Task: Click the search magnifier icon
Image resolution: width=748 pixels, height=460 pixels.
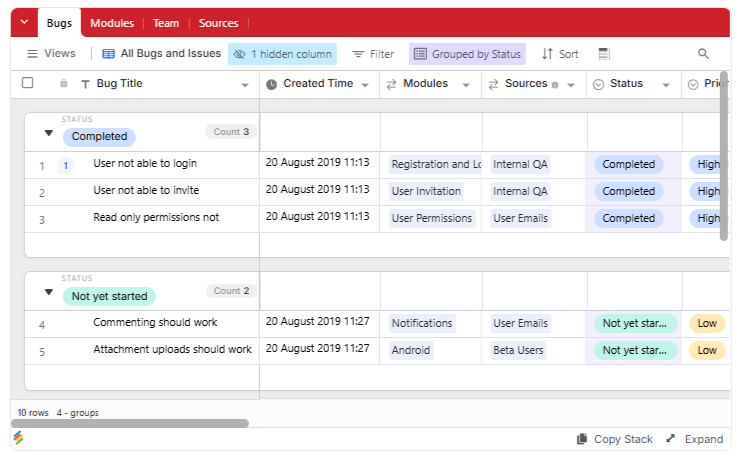Action: tap(703, 53)
